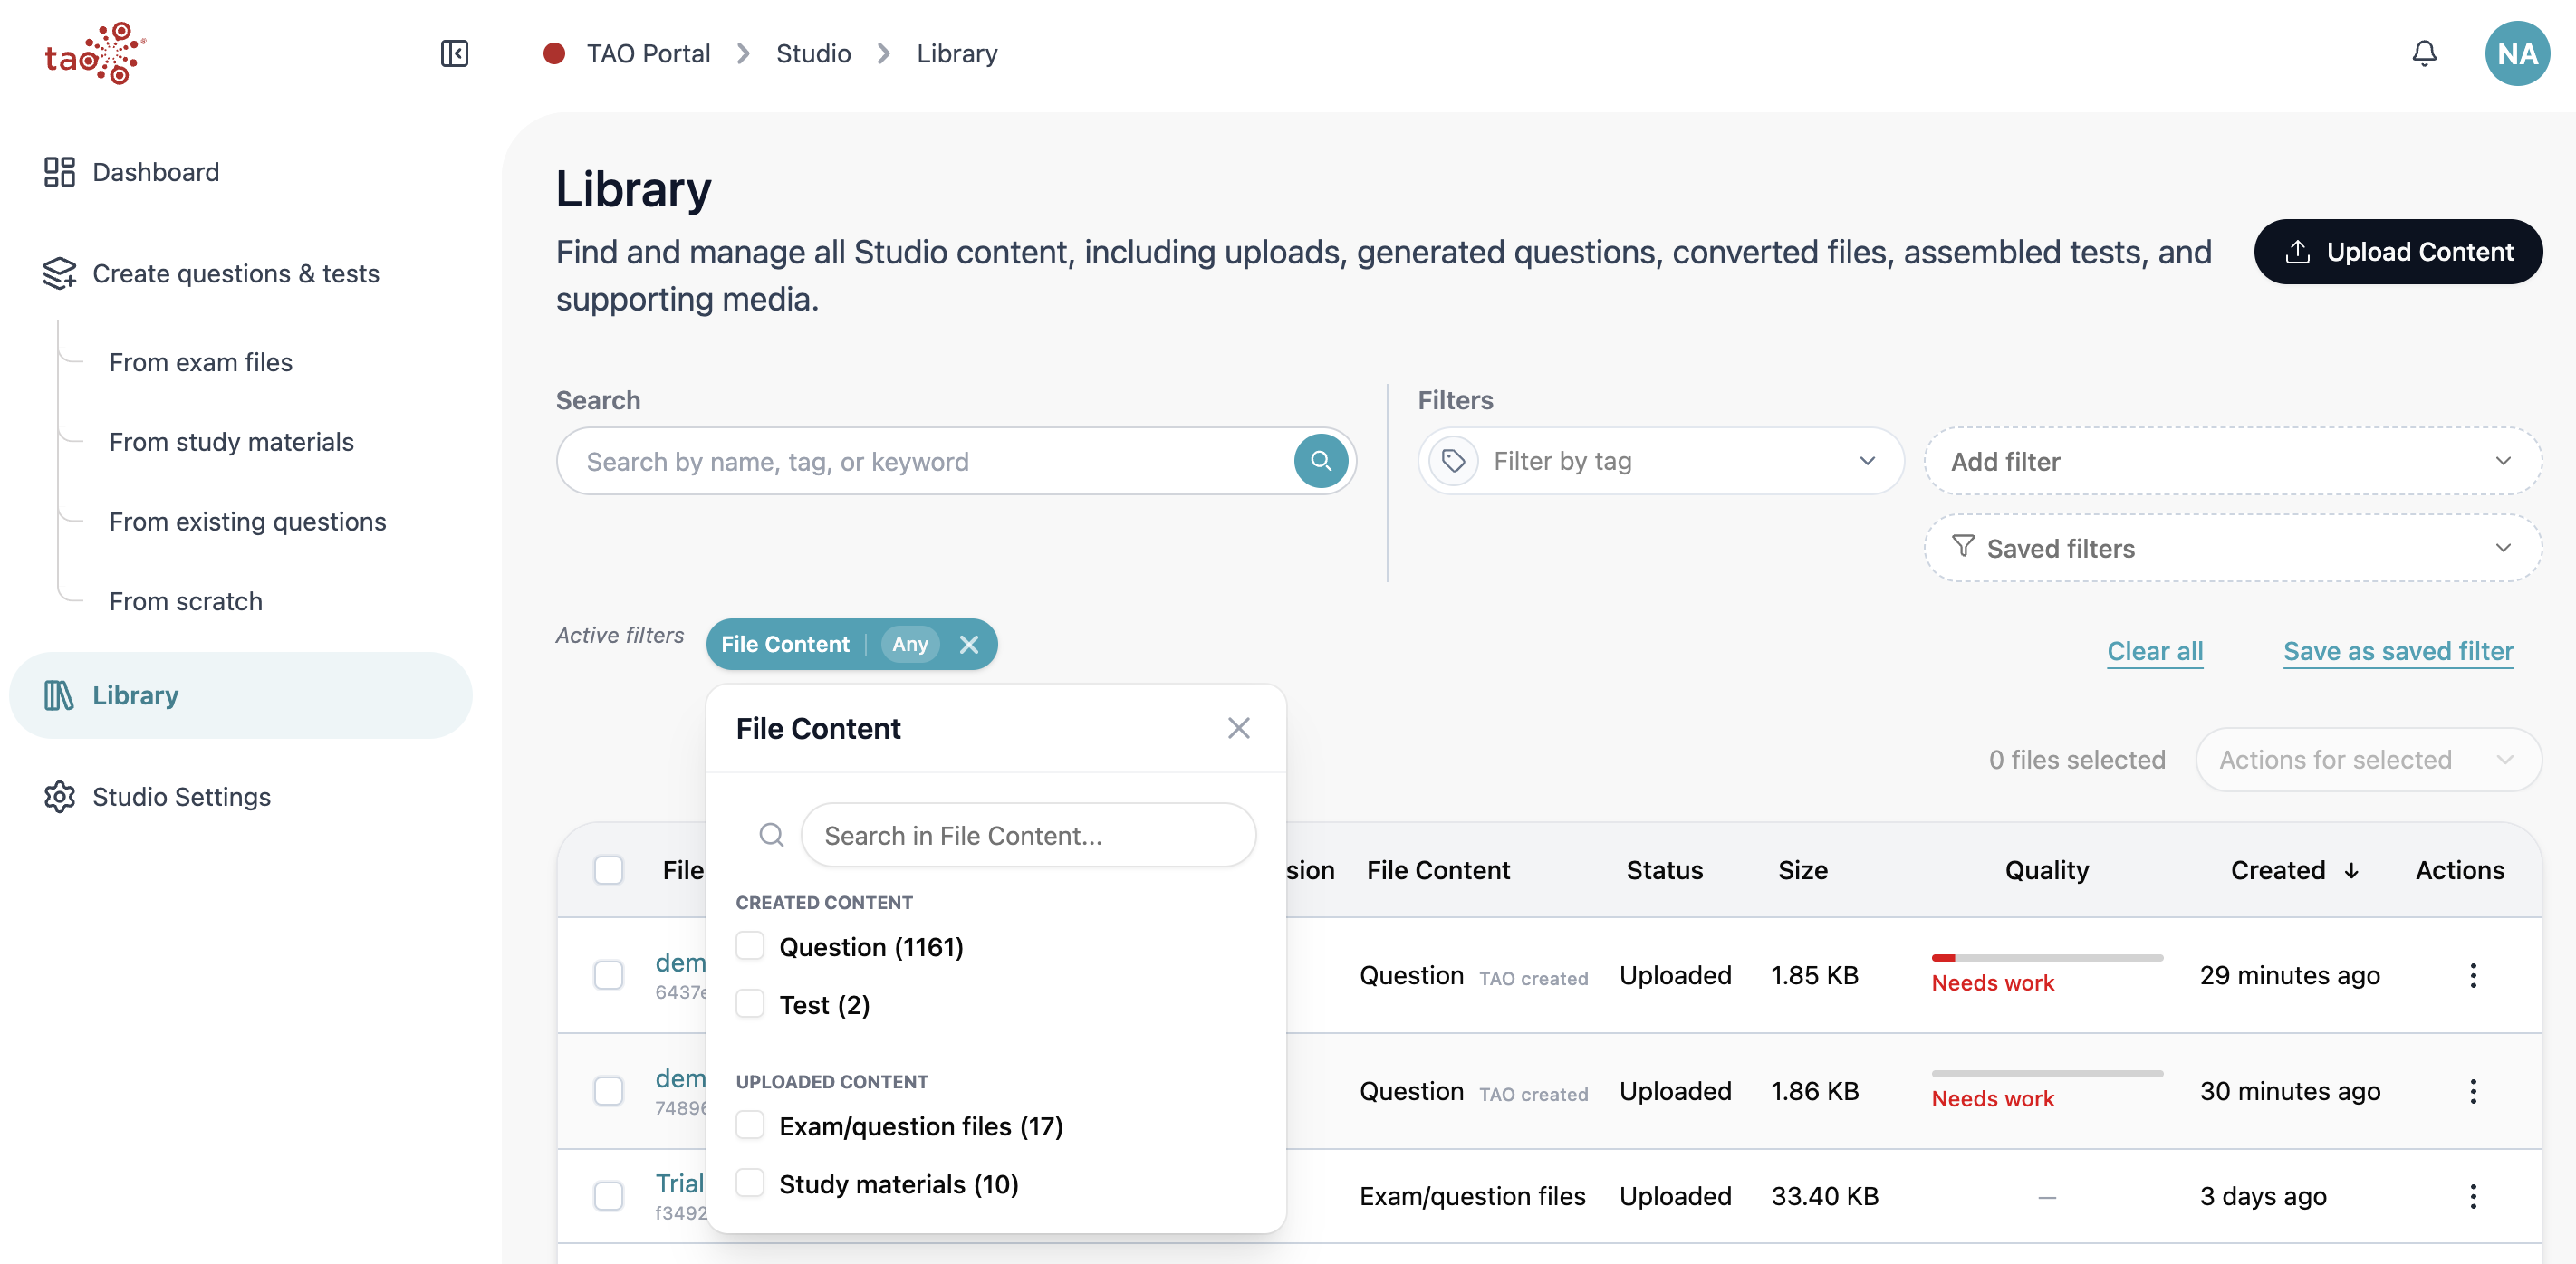
Task: Click the Library books icon in sidebar
Action: 59,695
